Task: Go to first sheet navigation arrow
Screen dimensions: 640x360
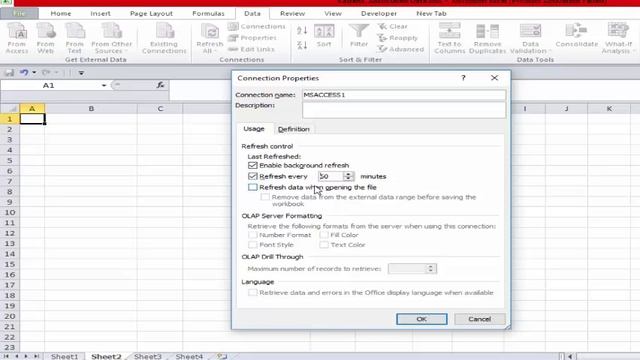Action: (x=6, y=356)
